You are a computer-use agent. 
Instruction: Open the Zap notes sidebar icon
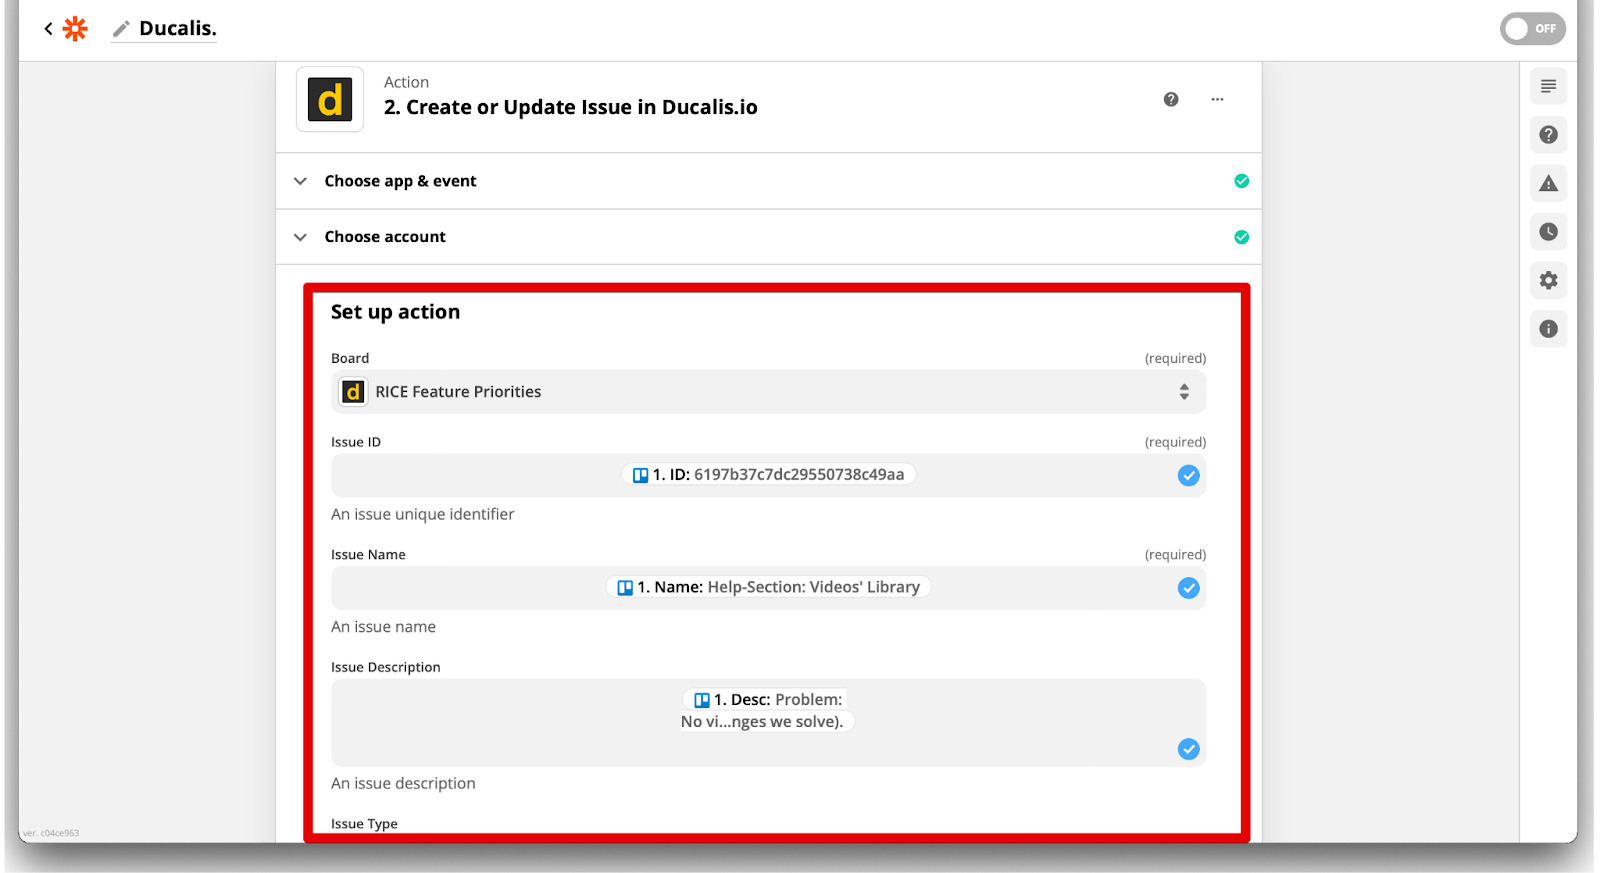[x=1548, y=86]
